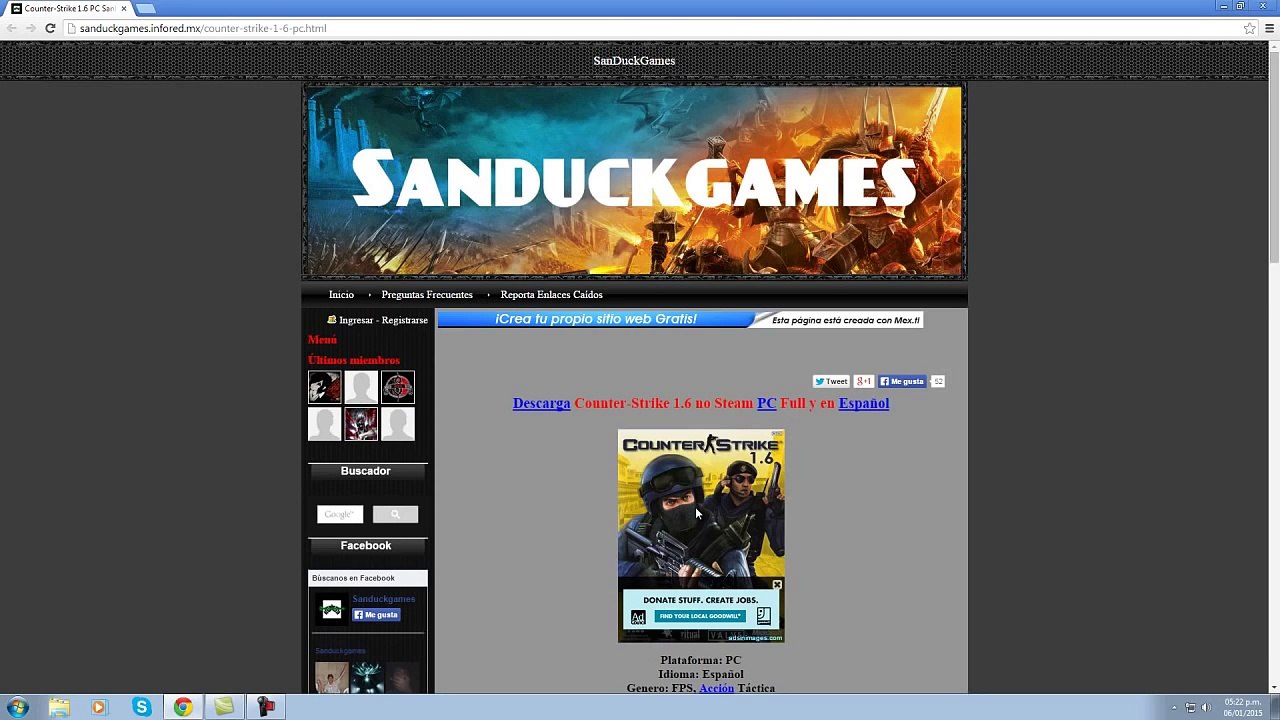
Task: Open the network tray icon
Action: [x=1190, y=708]
